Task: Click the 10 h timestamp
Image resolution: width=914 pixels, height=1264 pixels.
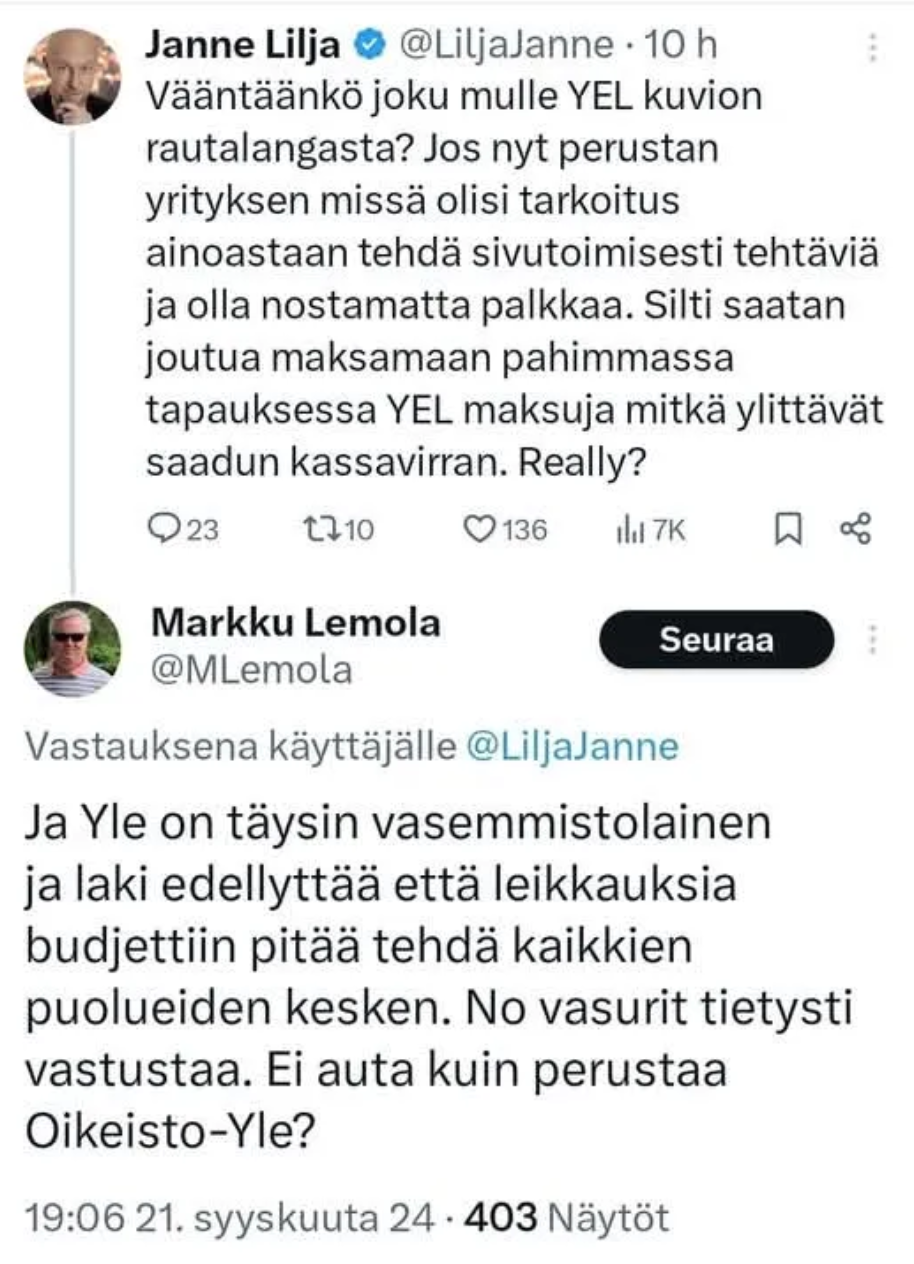Action: (682, 45)
